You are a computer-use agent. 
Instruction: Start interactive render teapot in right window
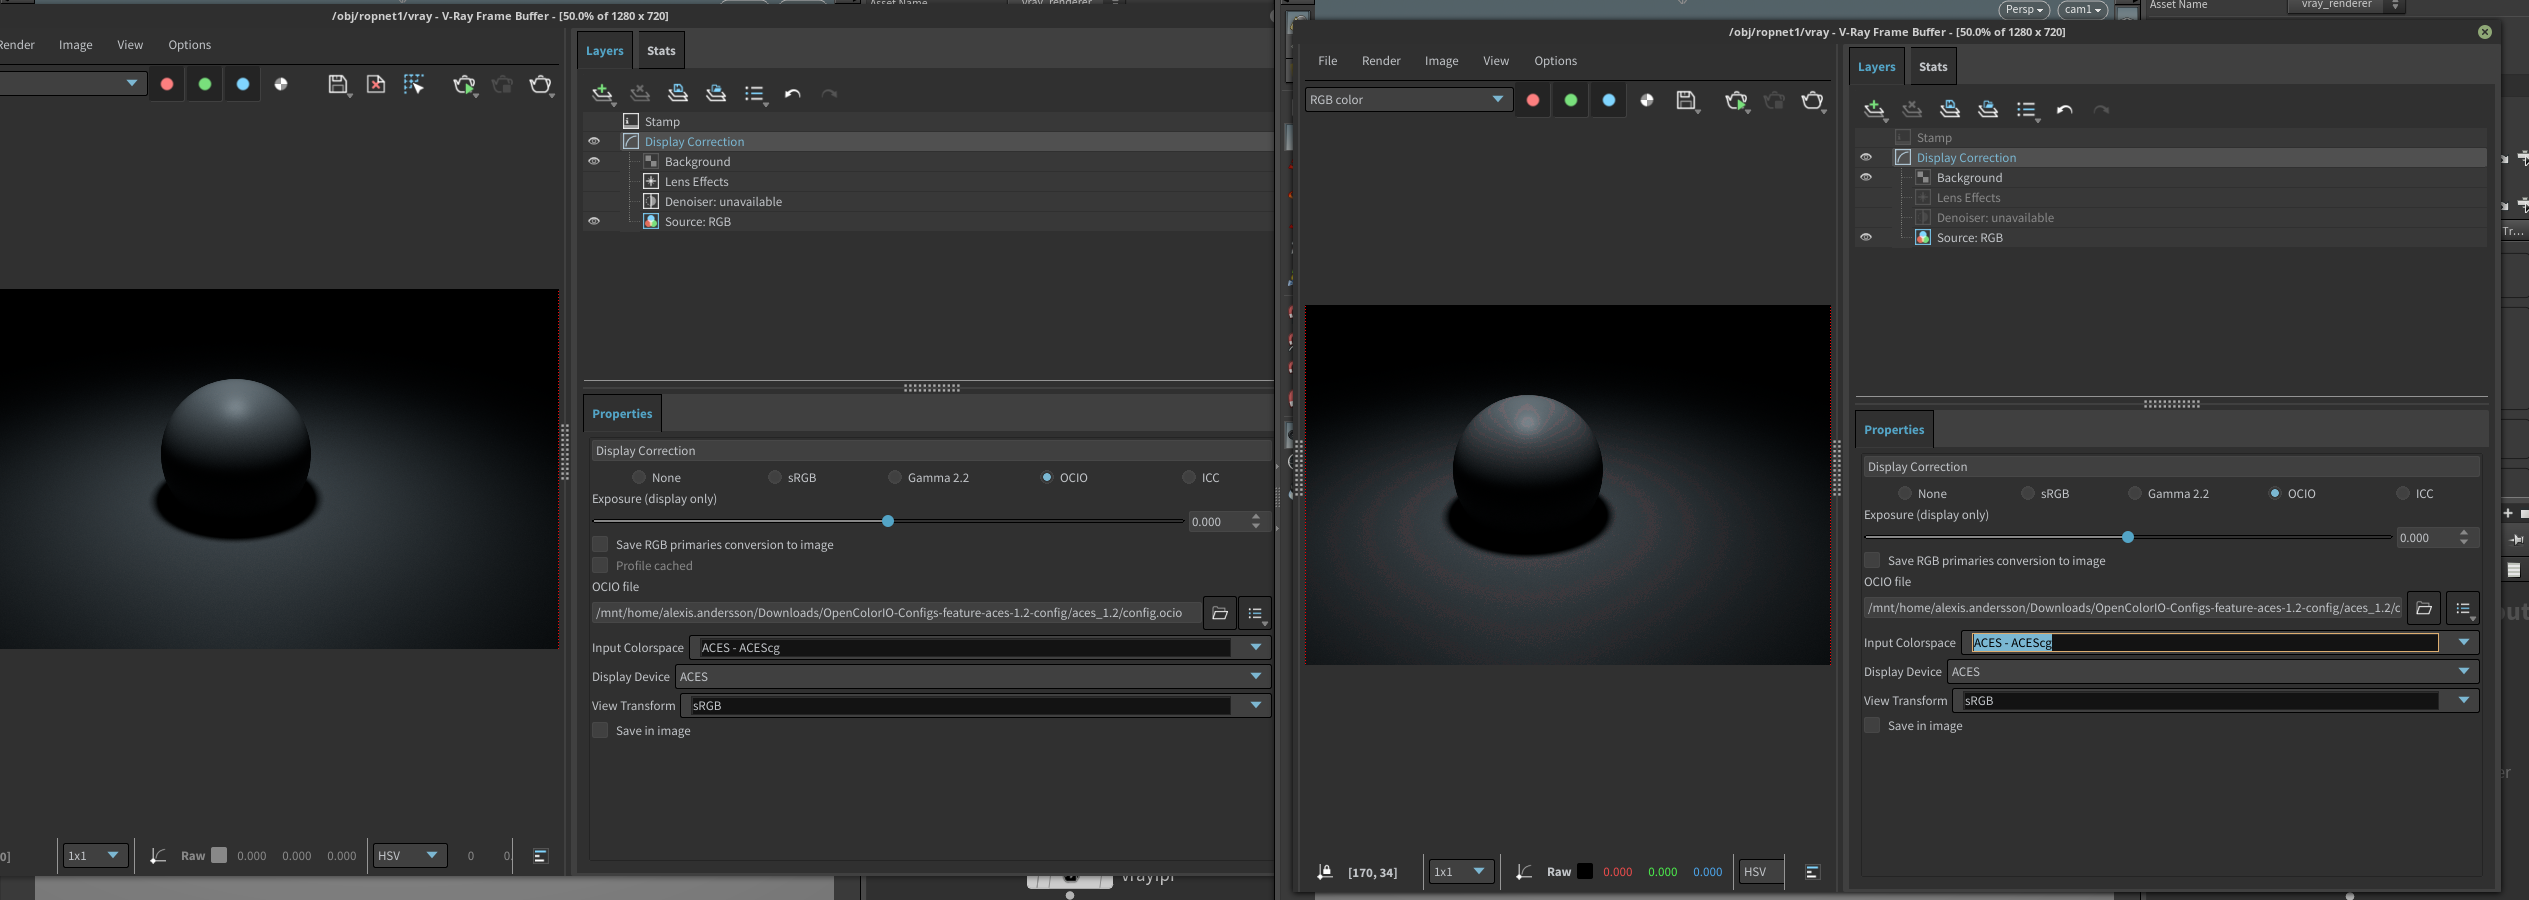tap(1736, 101)
